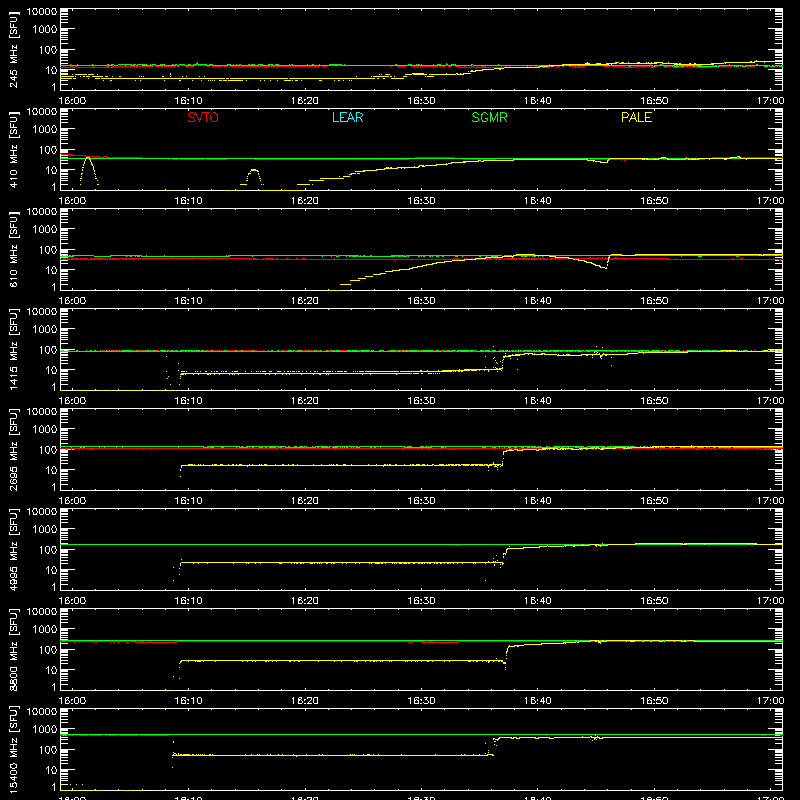Screen dimensions: 800x800
Task: Click the red SVTO legend label
Action: tap(203, 117)
